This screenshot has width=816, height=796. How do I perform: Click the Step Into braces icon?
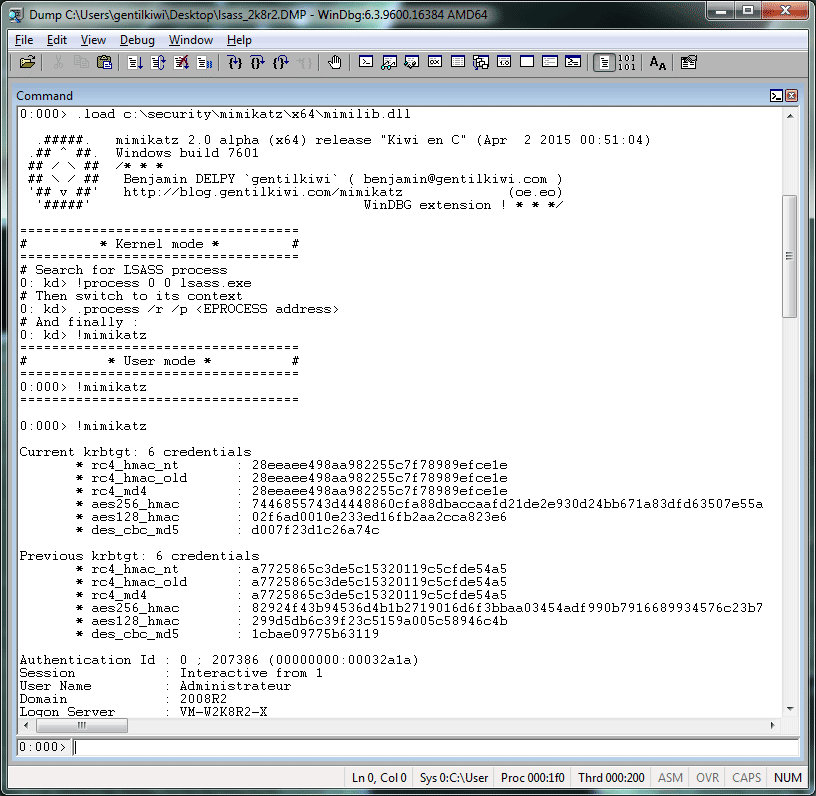[235, 62]
